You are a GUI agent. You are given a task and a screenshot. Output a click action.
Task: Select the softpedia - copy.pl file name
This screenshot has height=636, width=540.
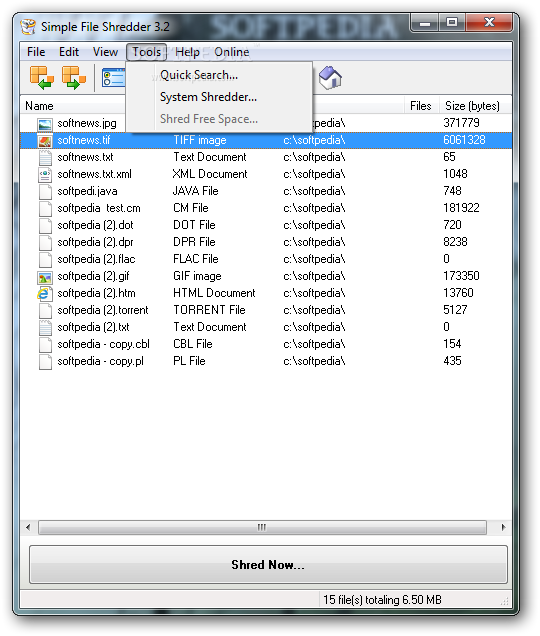coord(100,362)
